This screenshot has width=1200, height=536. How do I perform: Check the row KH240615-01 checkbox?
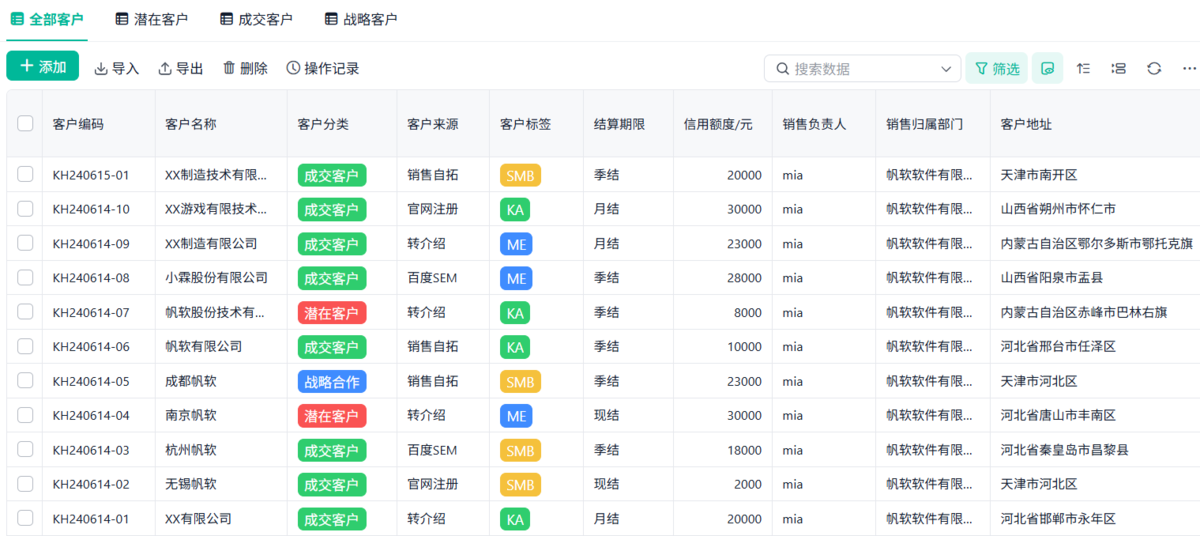[x=25, y=175]
